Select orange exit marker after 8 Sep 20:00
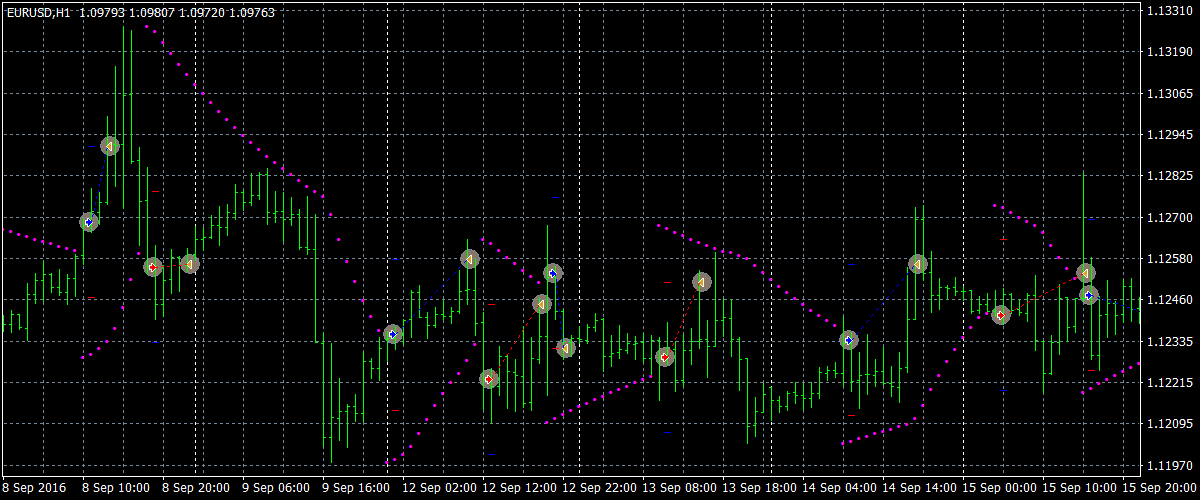Image resolution: width=1200 pixels, height=500 pixels. (189, 264)
